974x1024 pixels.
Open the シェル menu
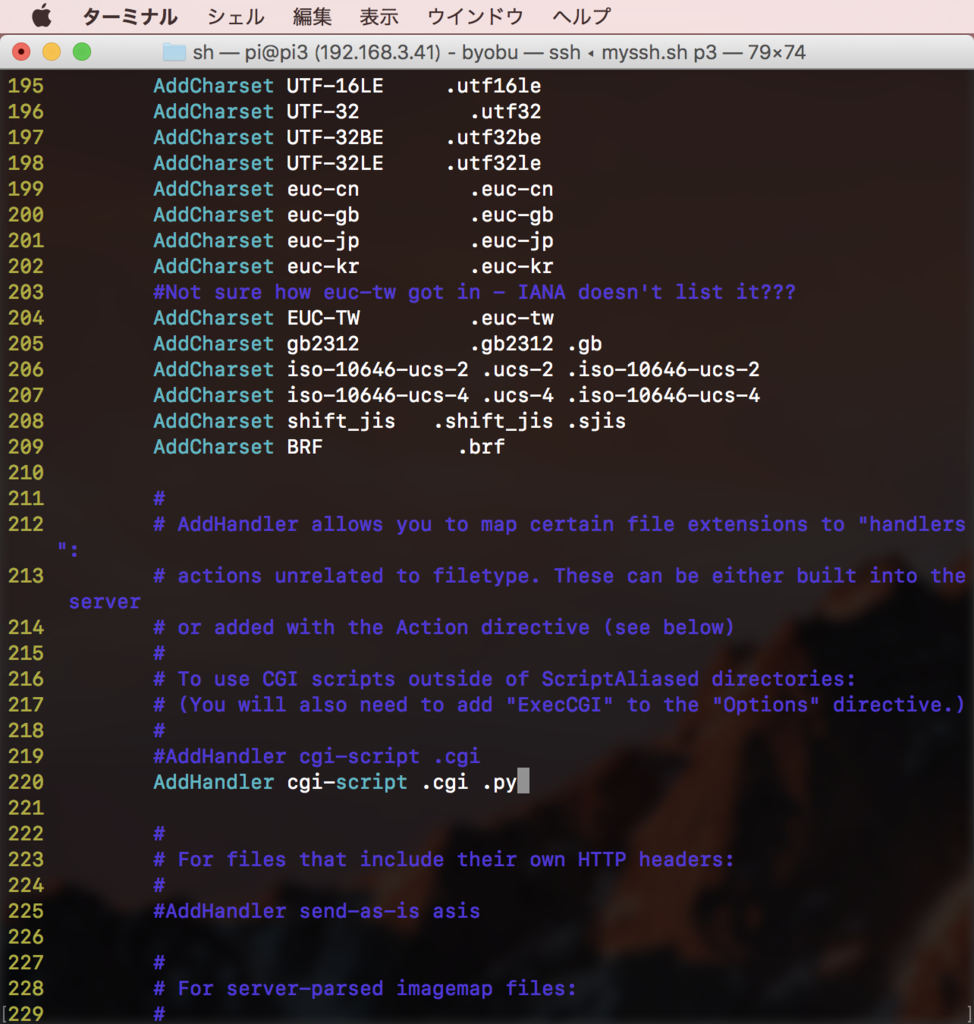click(x=236, y=16)
